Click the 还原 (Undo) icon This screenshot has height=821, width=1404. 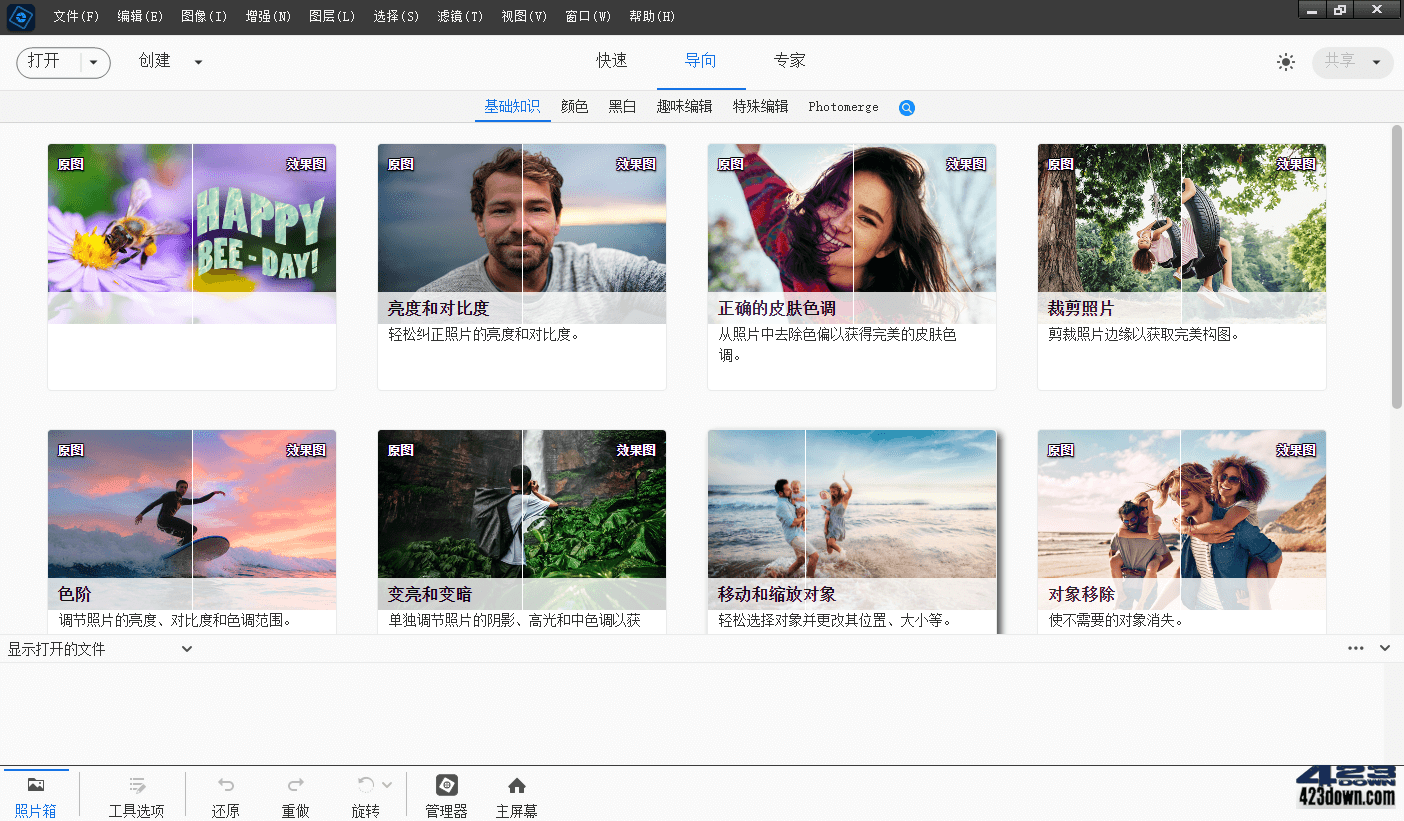pyautogui.click(x=225, y=785)
